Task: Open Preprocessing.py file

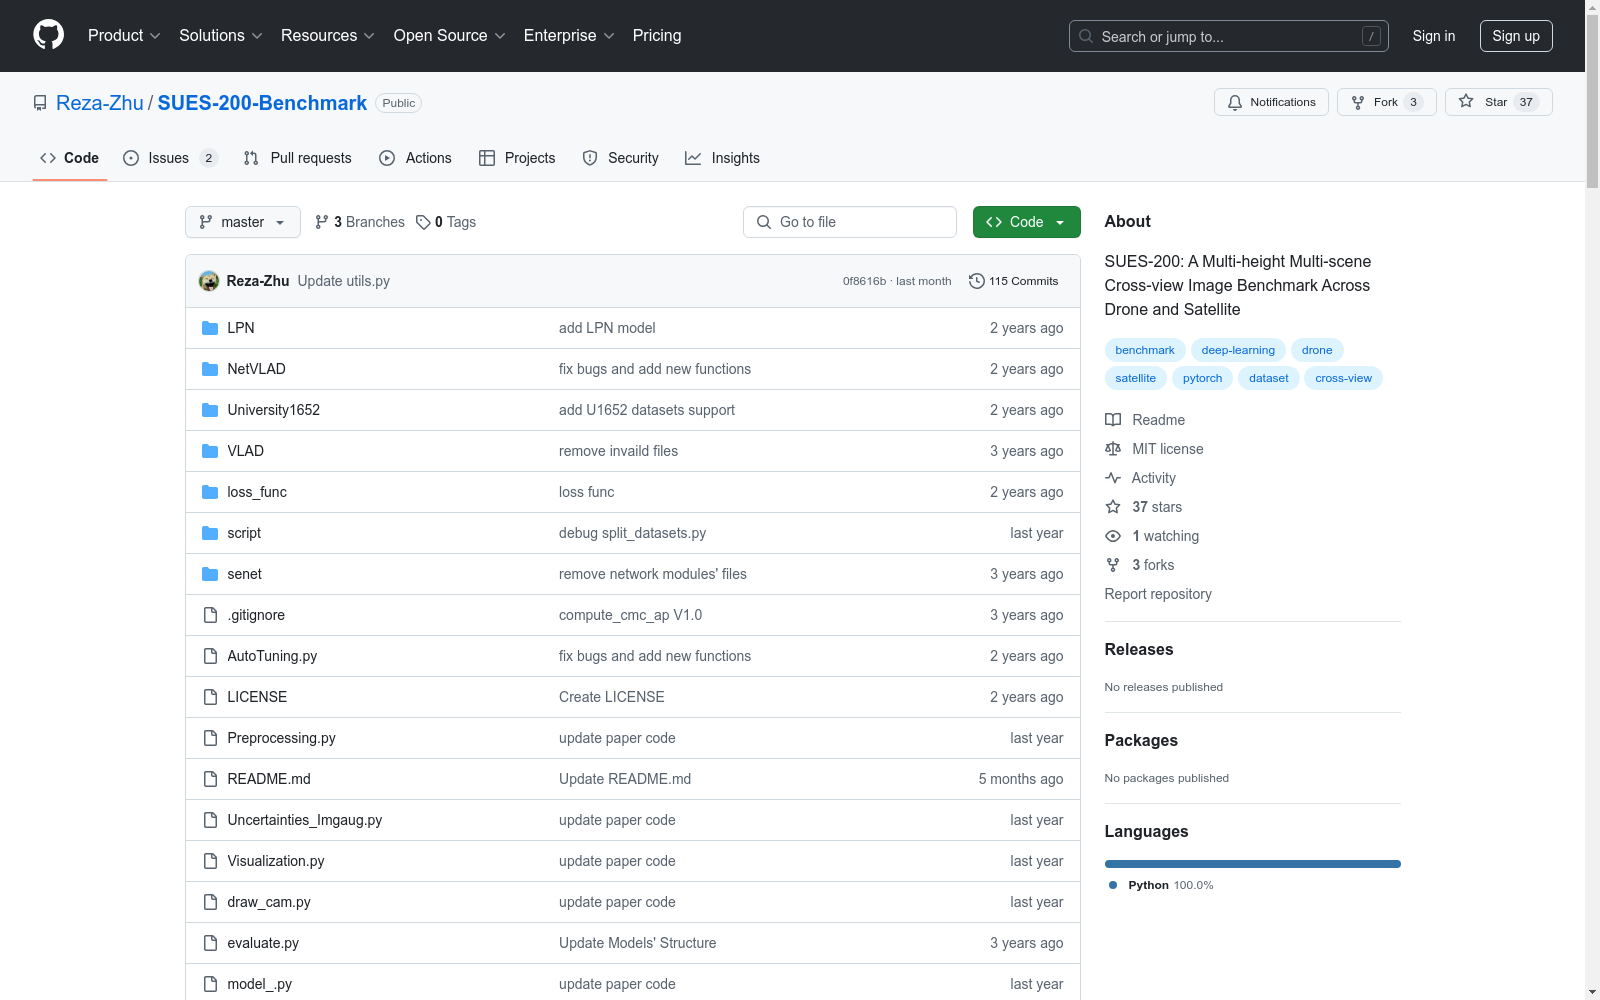Action: (x=281, y=738)
